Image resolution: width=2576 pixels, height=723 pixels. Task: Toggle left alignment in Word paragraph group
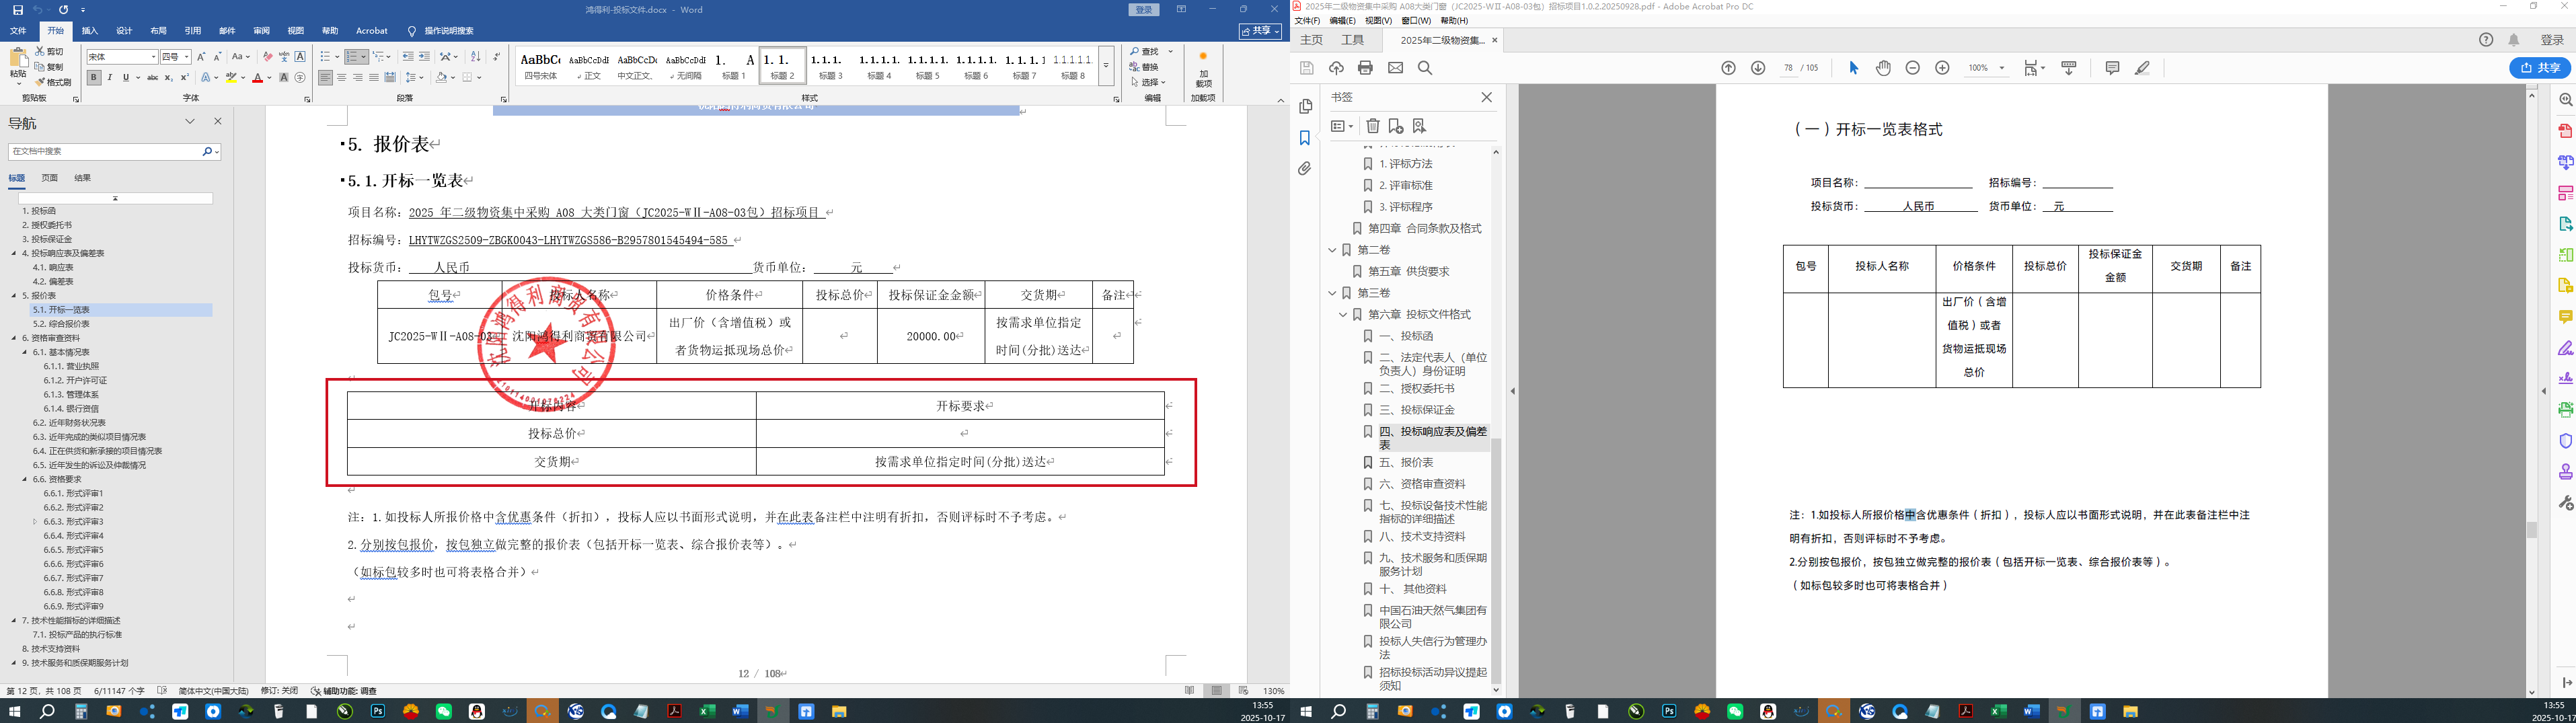click(x=326, y=77)
